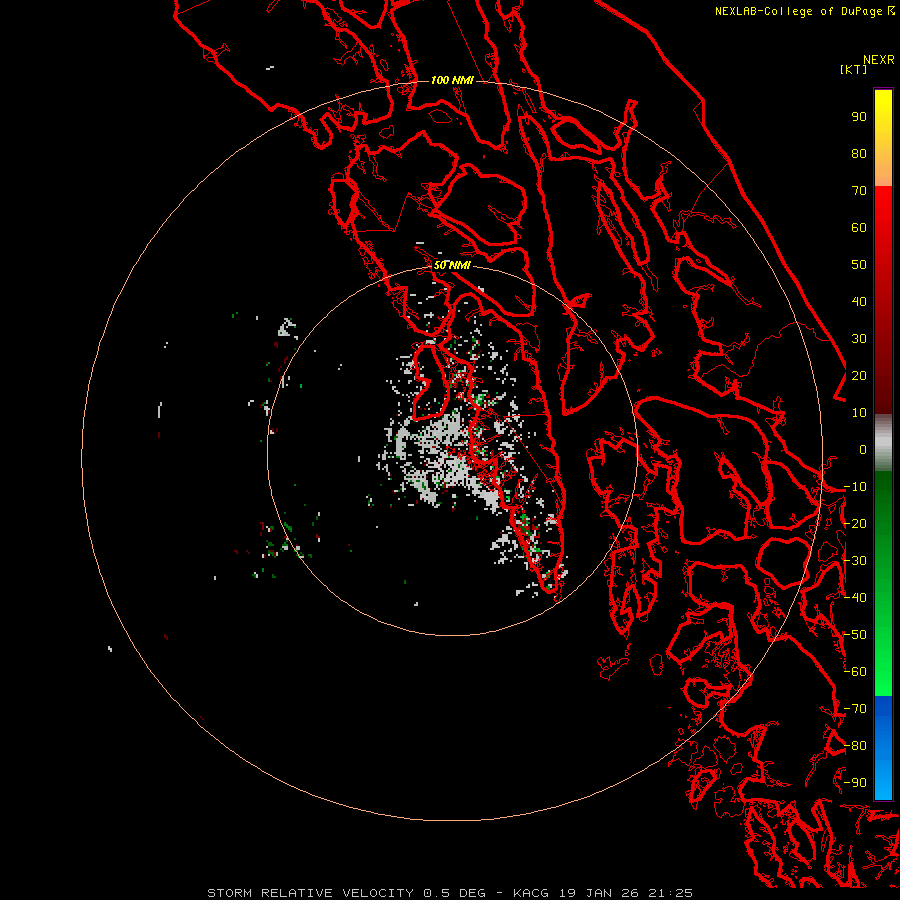Click the -10 value on velocity scale
This screenshot has height=900, width=900.
point(855,487)
